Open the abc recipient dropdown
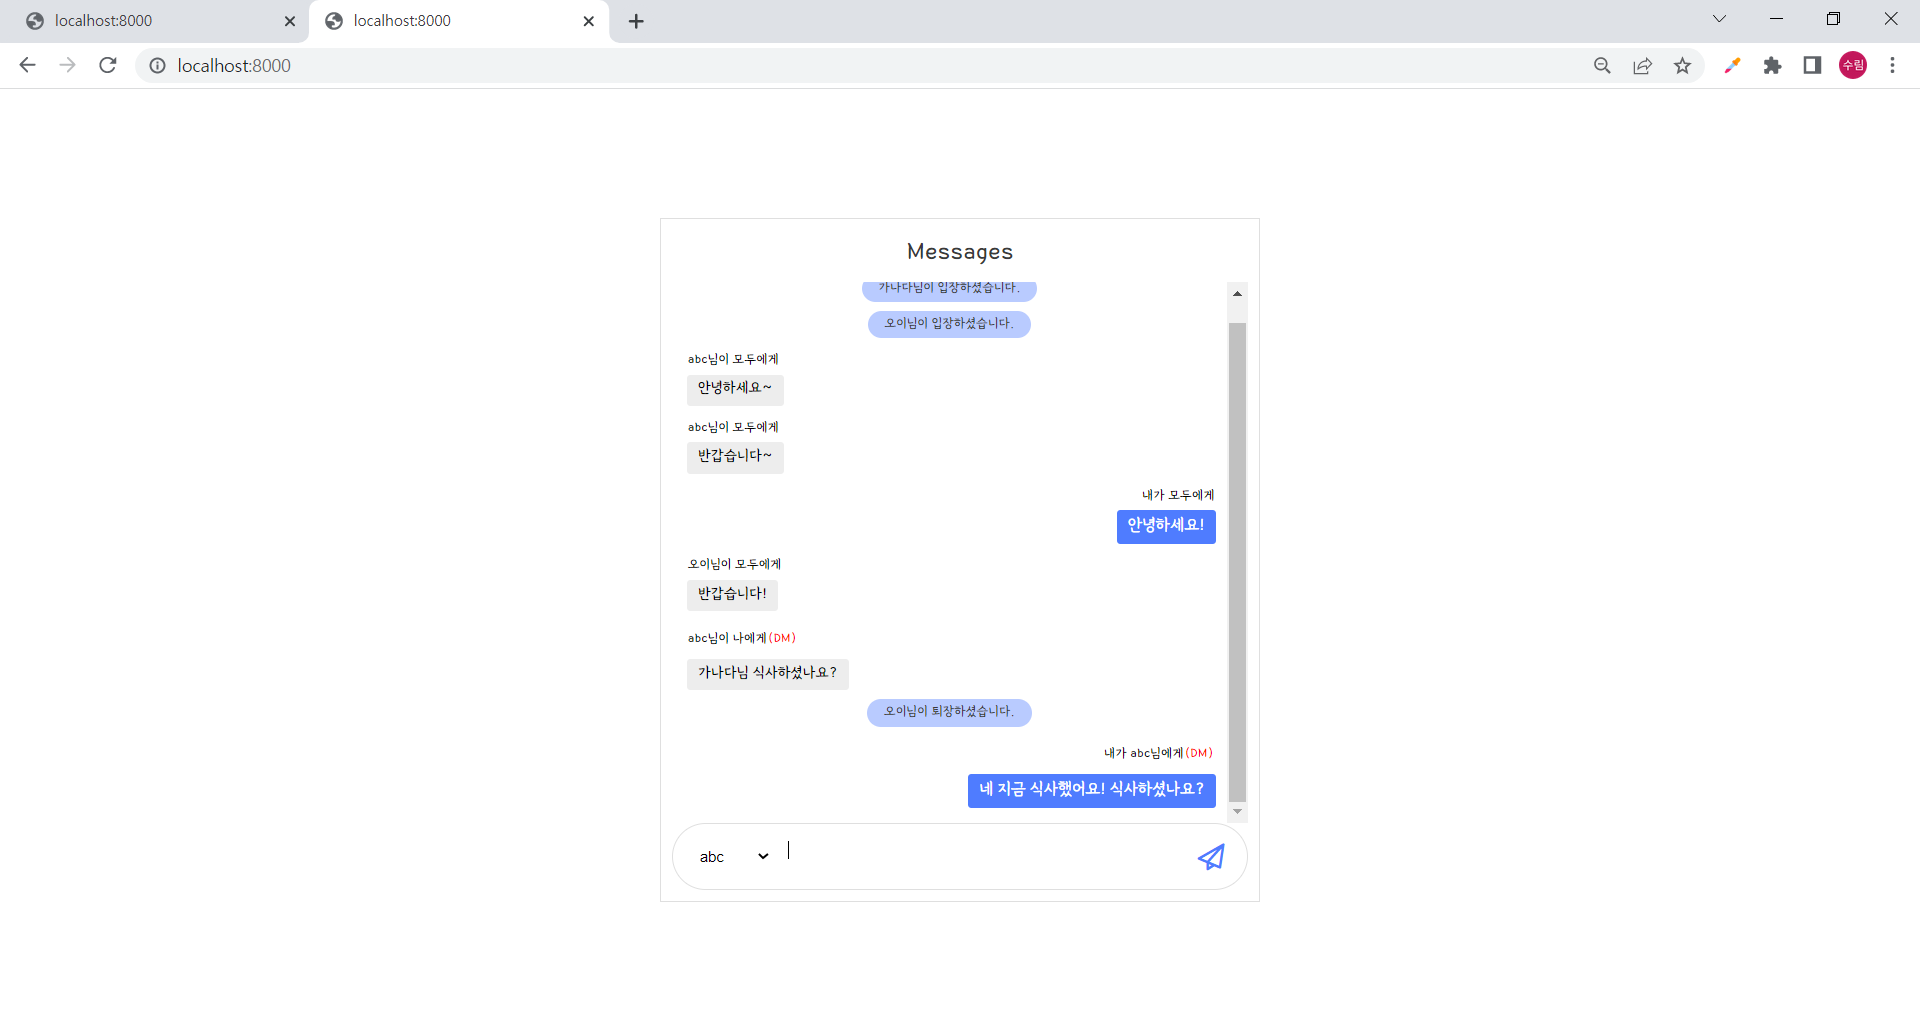 (733, 856)
